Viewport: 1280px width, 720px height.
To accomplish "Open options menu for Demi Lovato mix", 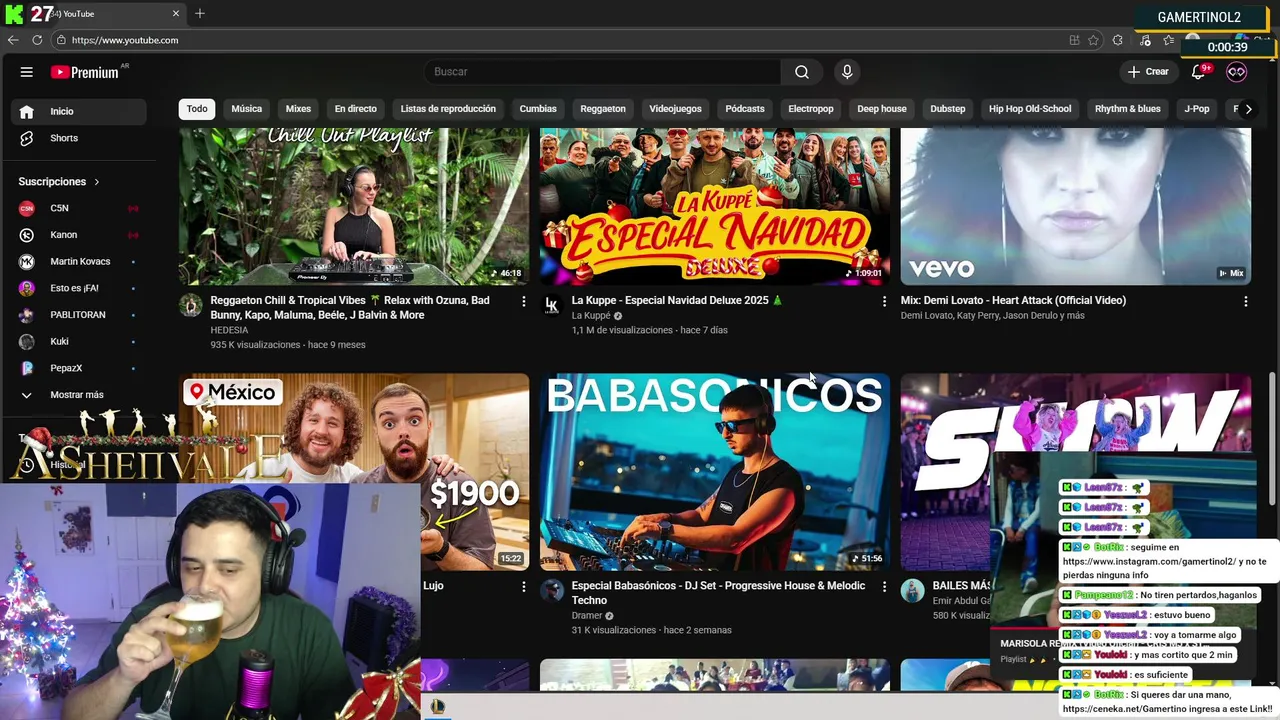I will [x=1245, y=301].
